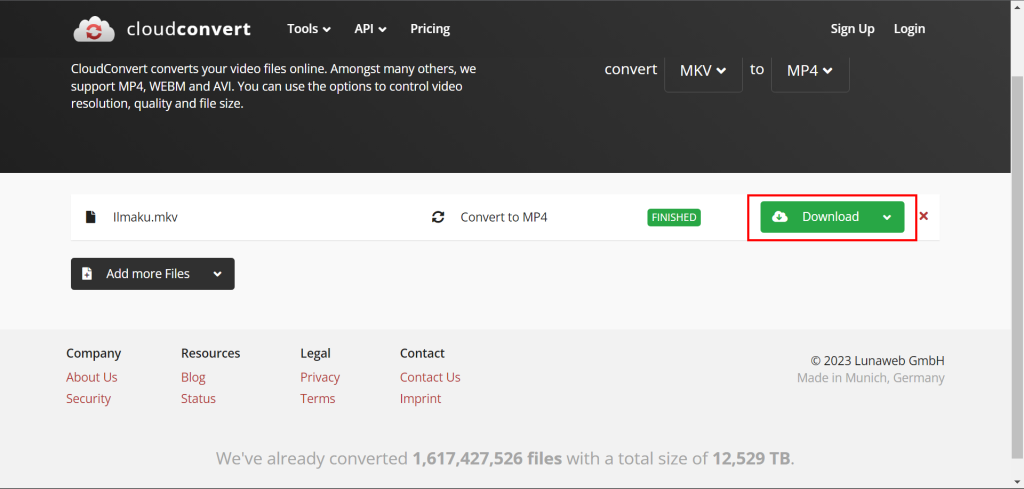Expand the Download button dropdown arrow

click(887, 217)
